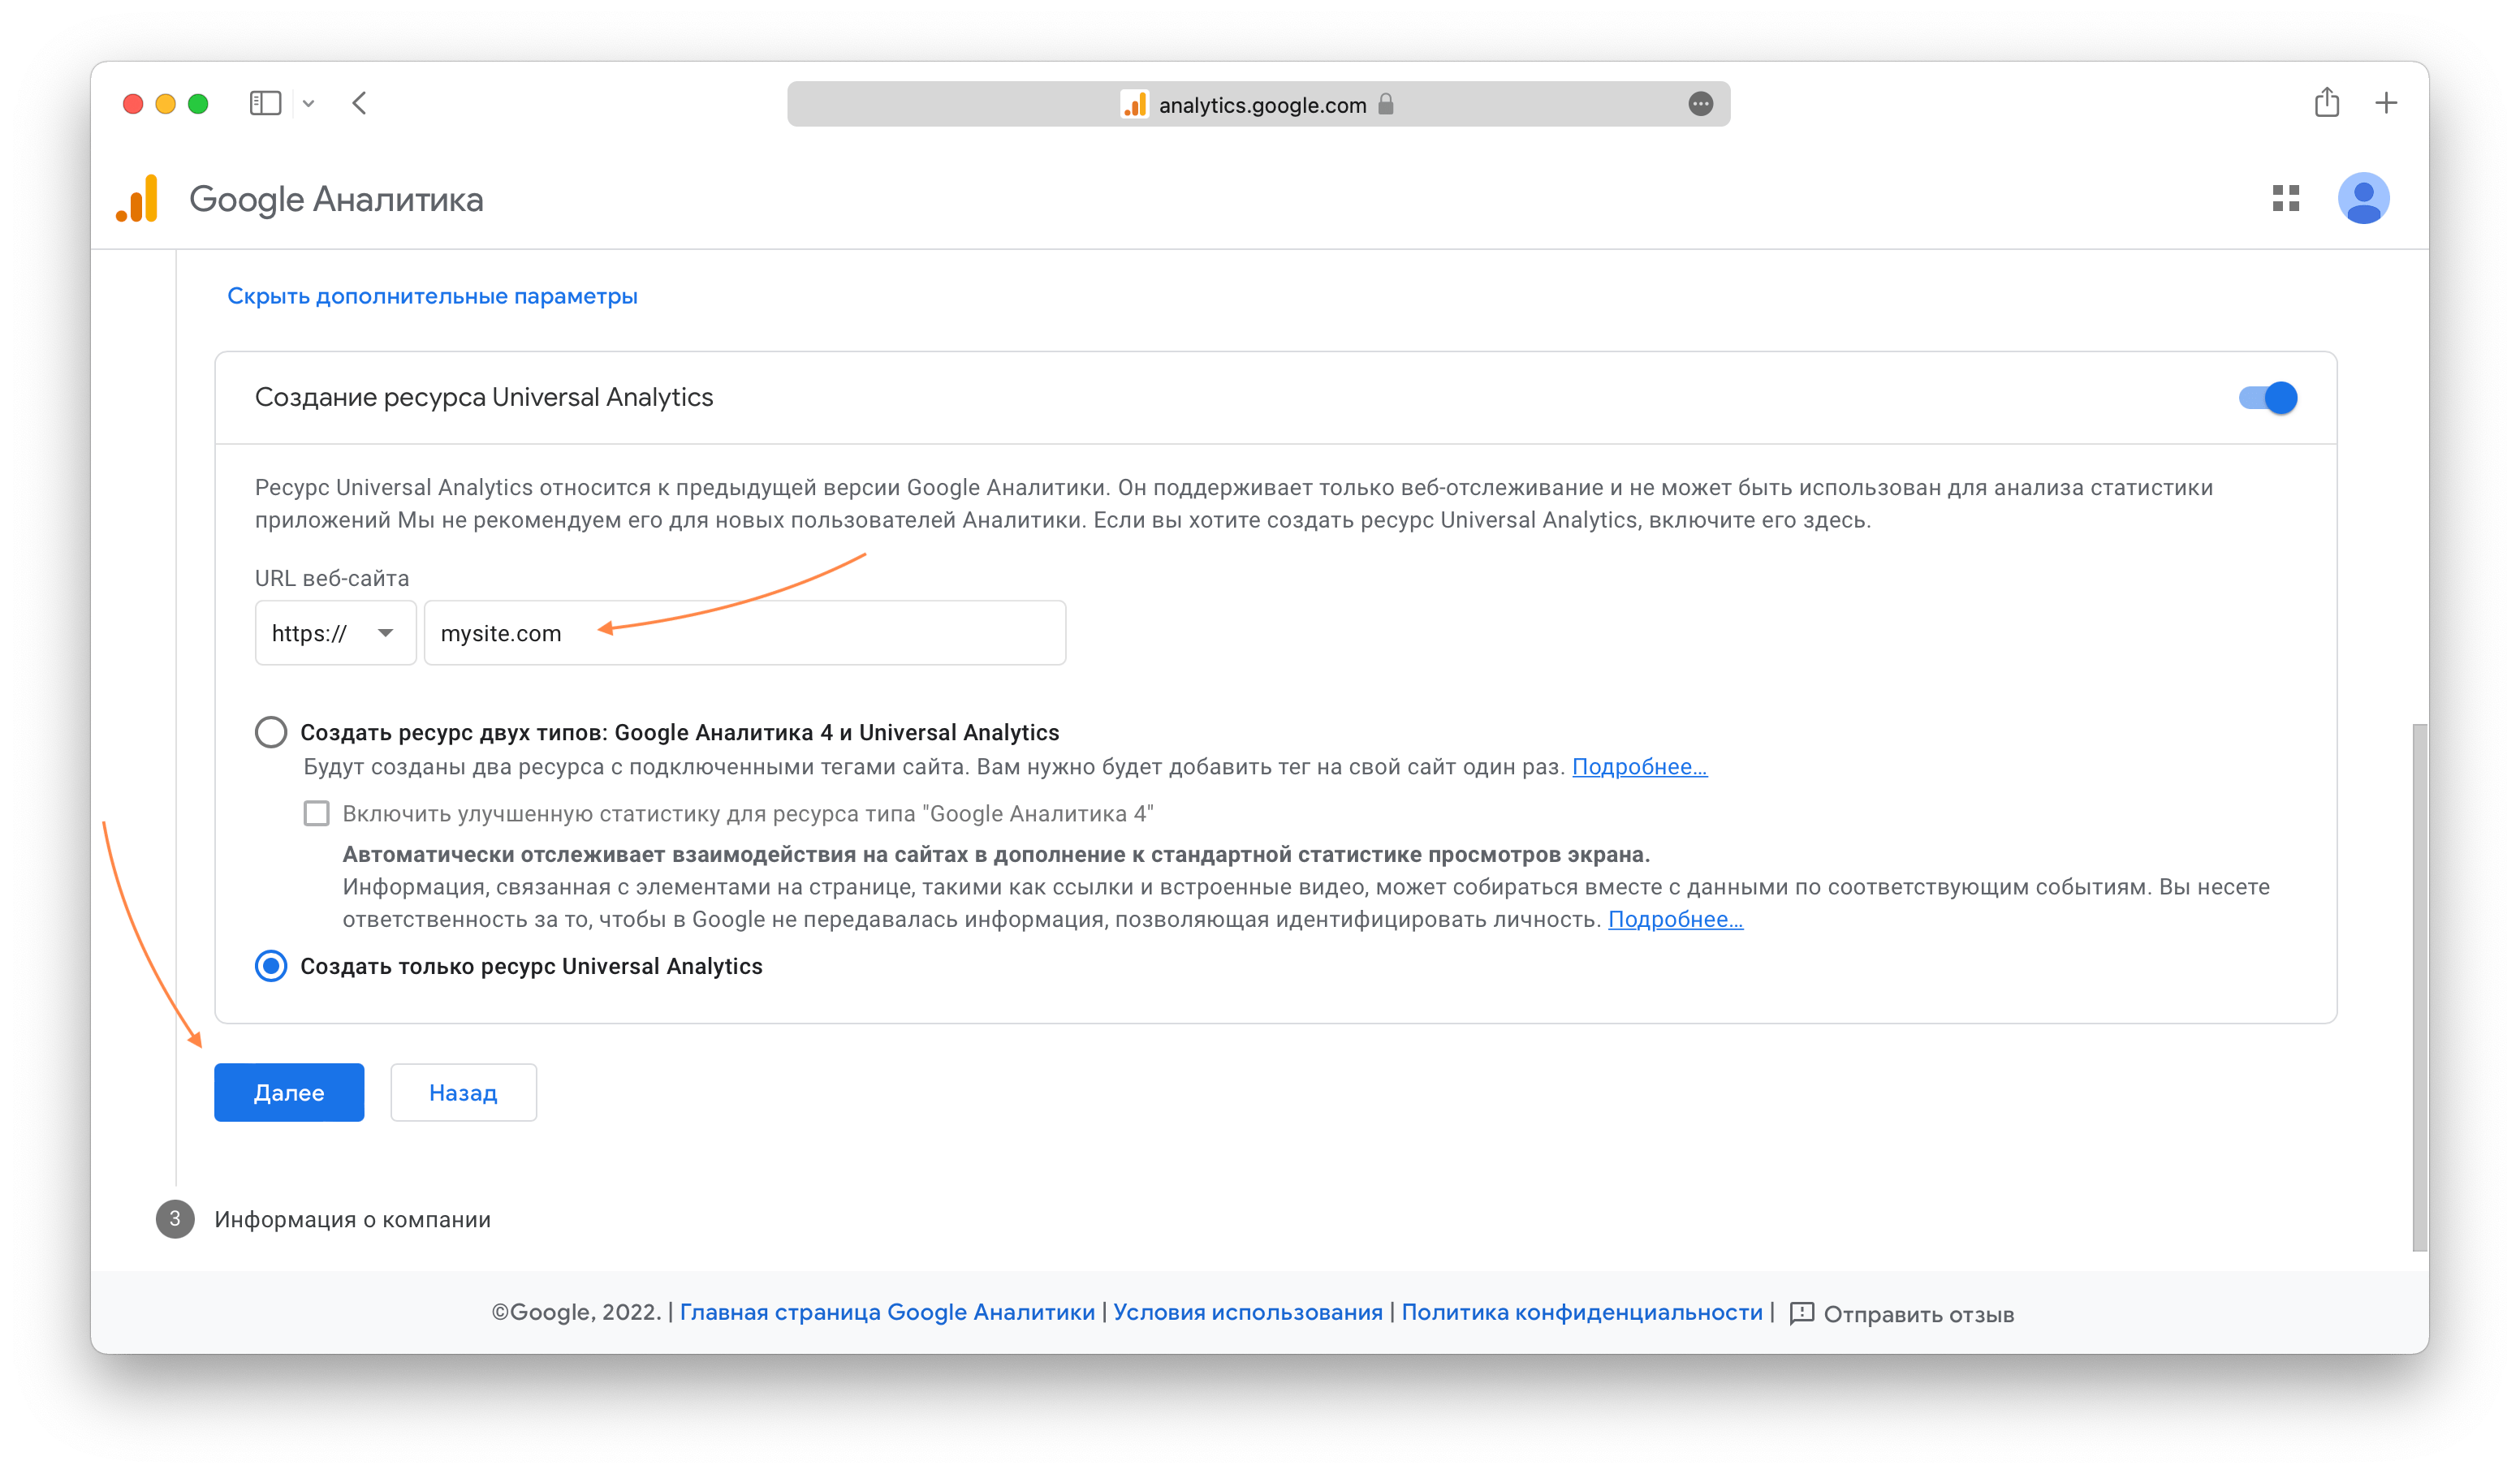Open a new tab with plus

pyautogui.click(x=2386, y=103)
